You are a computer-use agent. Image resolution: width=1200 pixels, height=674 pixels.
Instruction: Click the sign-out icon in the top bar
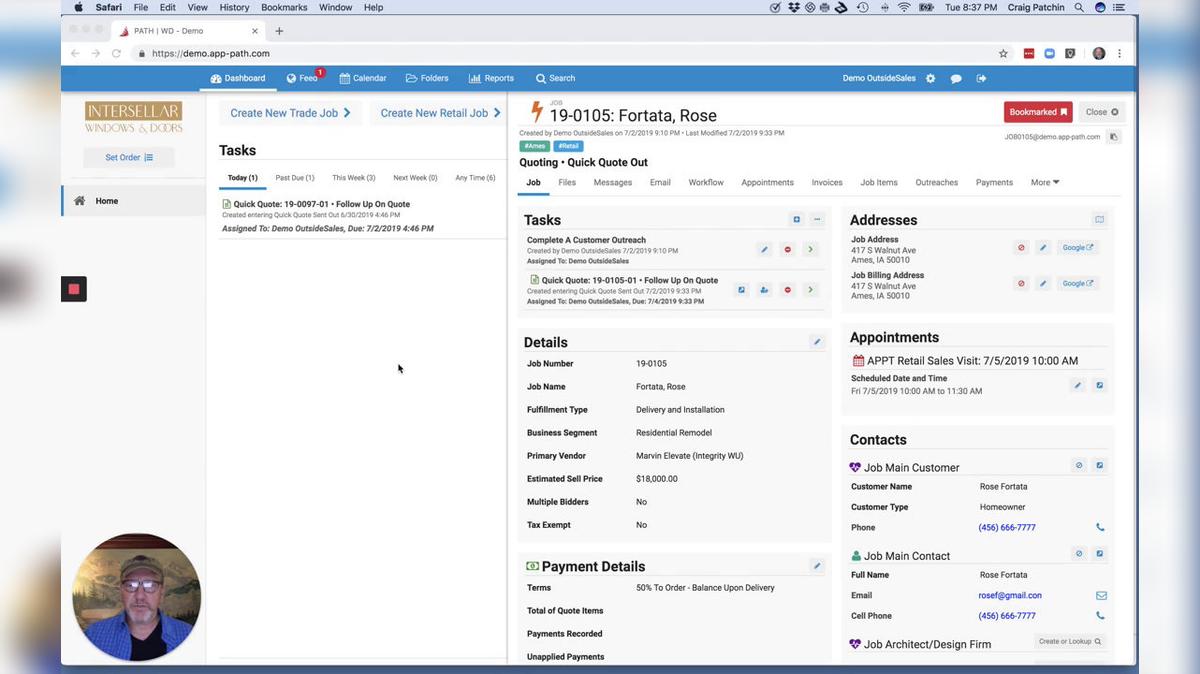click(981, 78)
